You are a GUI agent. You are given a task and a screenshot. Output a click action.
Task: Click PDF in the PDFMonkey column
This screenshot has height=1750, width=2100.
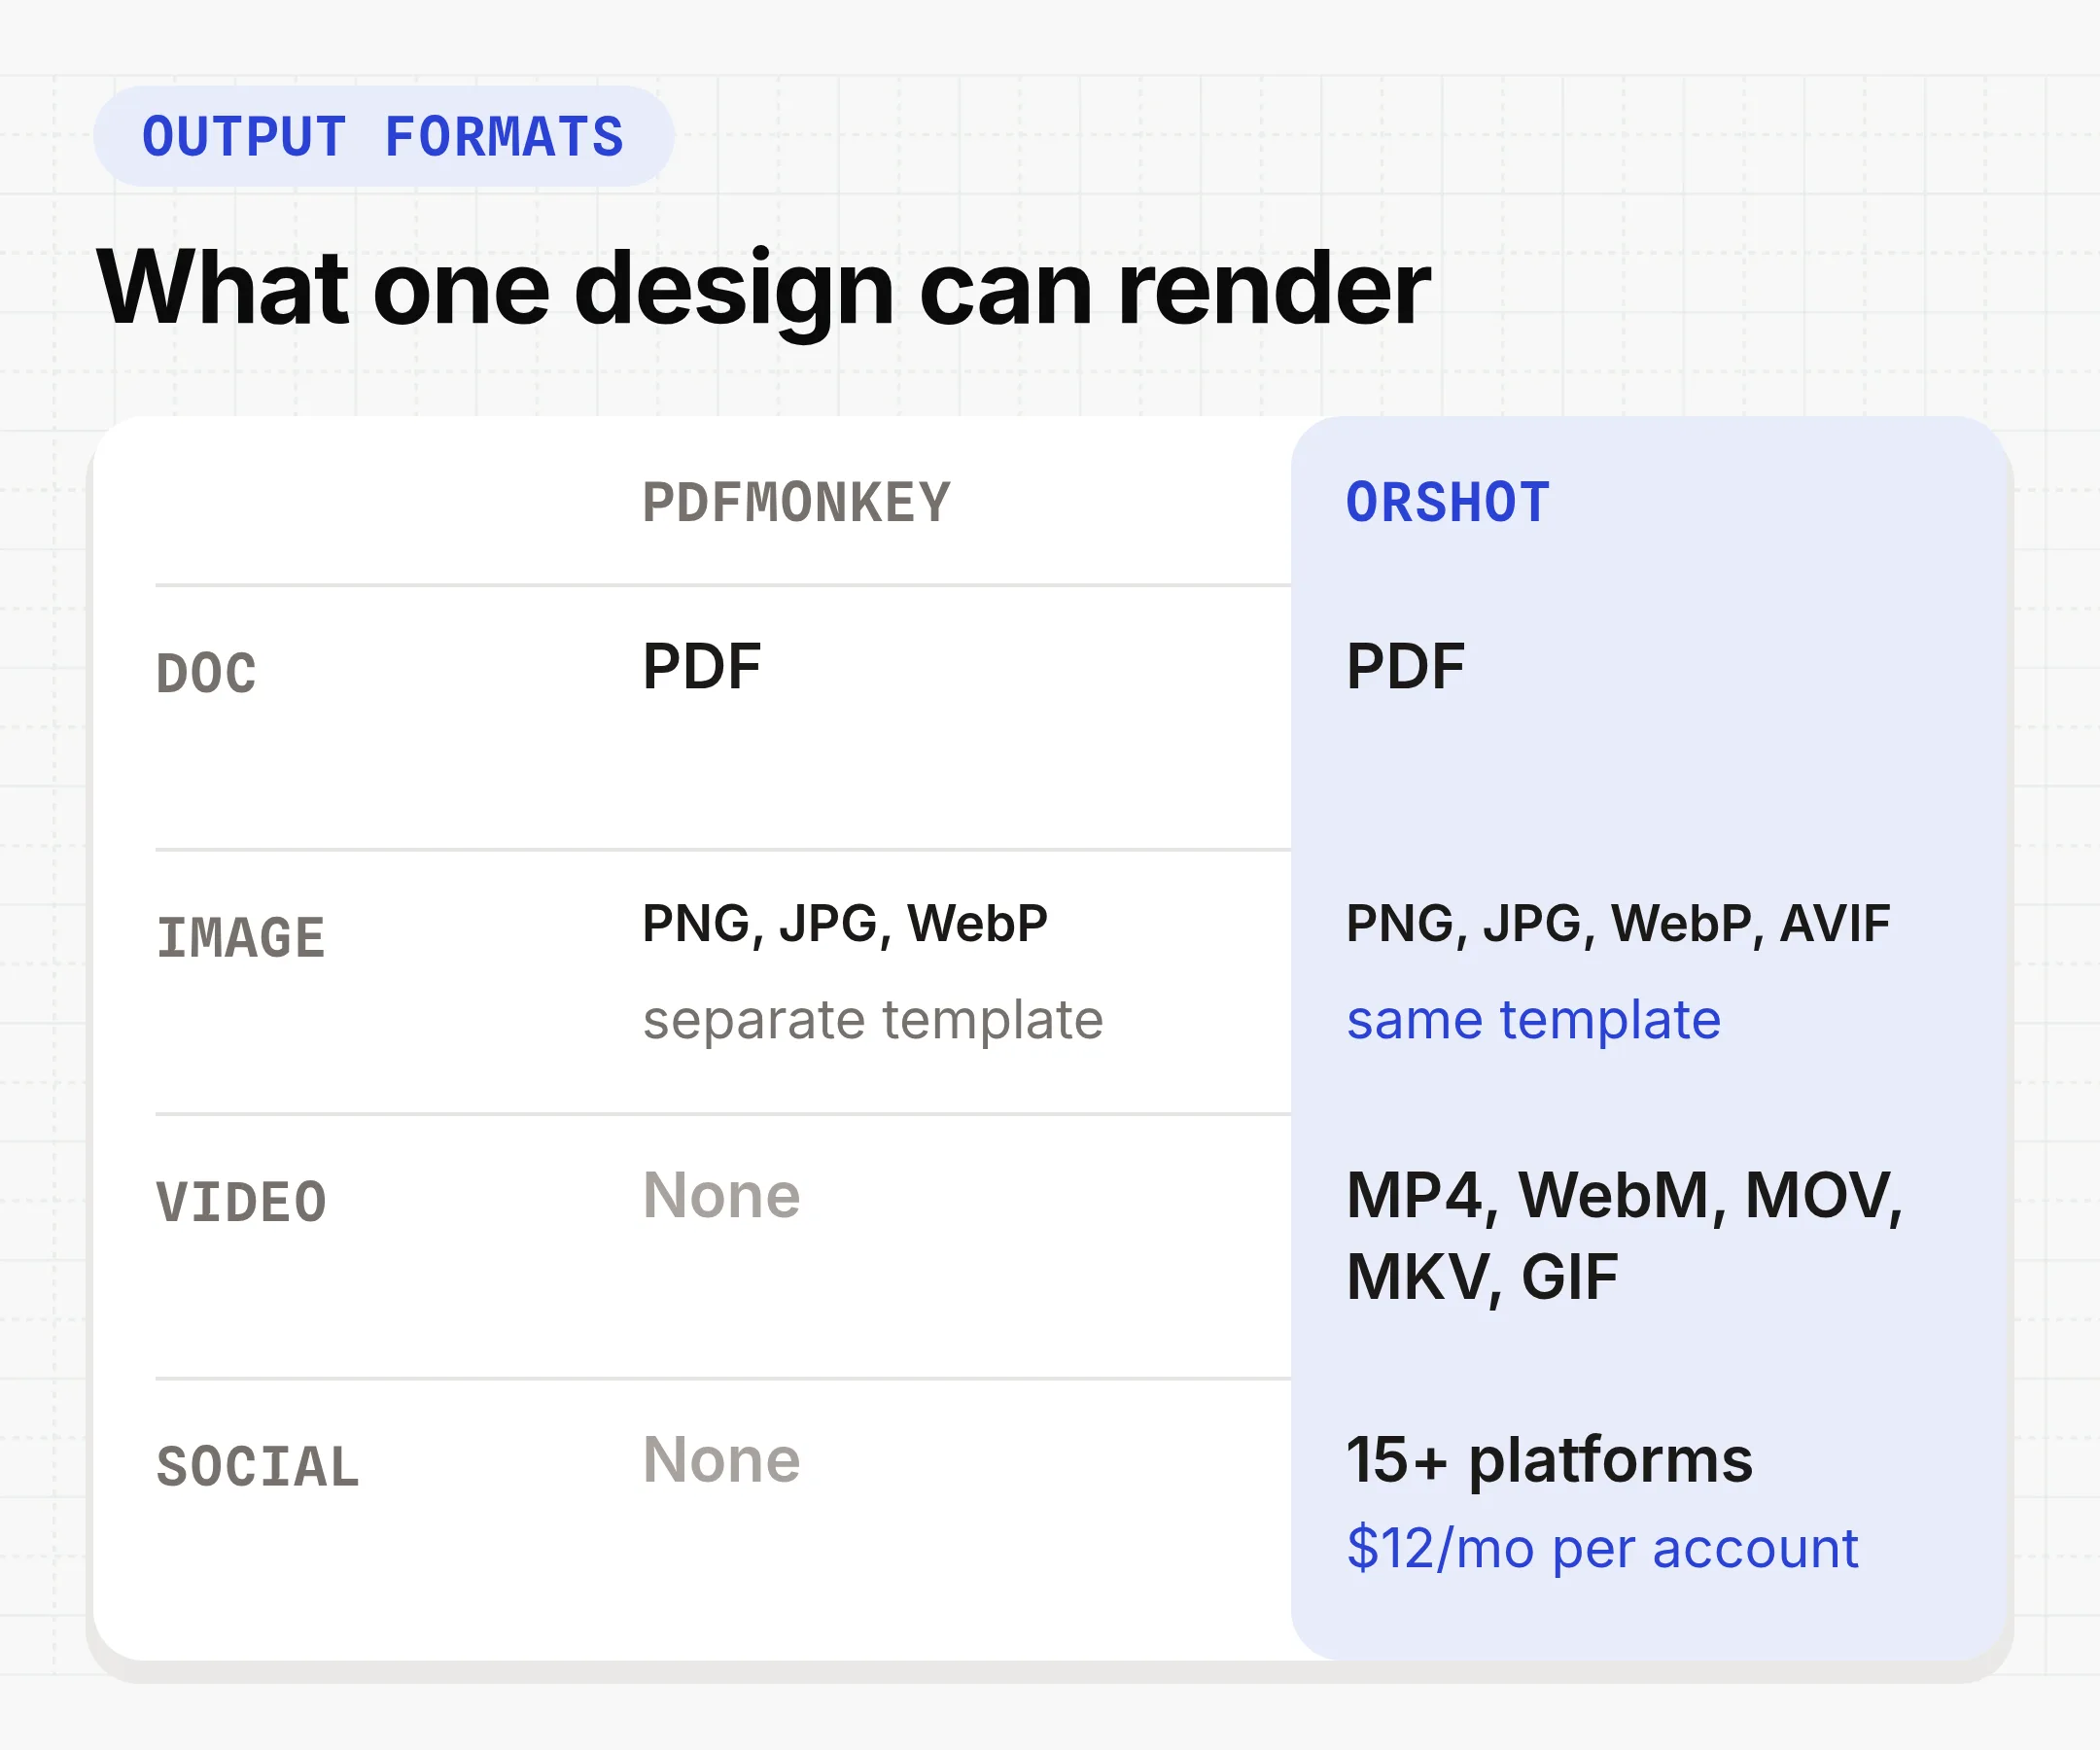[x=702, y=666]
